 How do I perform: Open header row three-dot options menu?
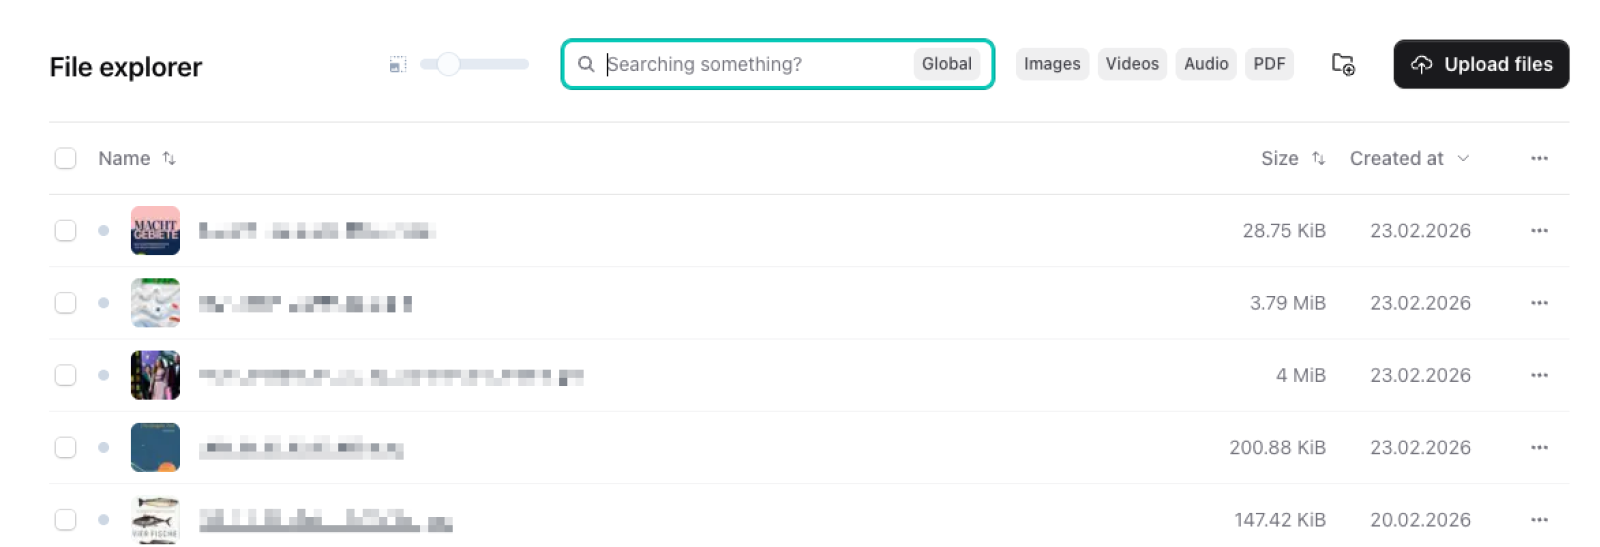(x=1539, y=159)
